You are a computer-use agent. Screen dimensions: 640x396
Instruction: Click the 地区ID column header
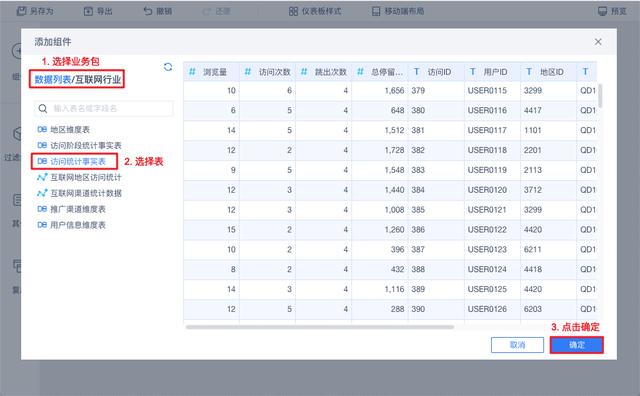pos(548,72)
